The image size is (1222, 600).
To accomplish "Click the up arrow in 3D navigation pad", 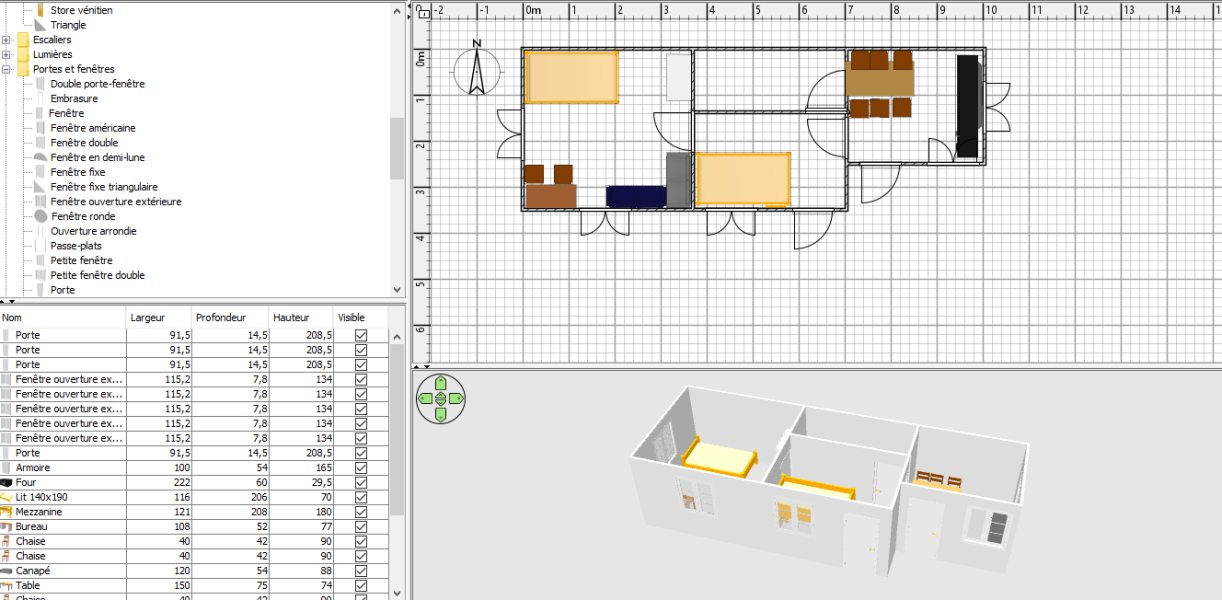I will point(440,384).
